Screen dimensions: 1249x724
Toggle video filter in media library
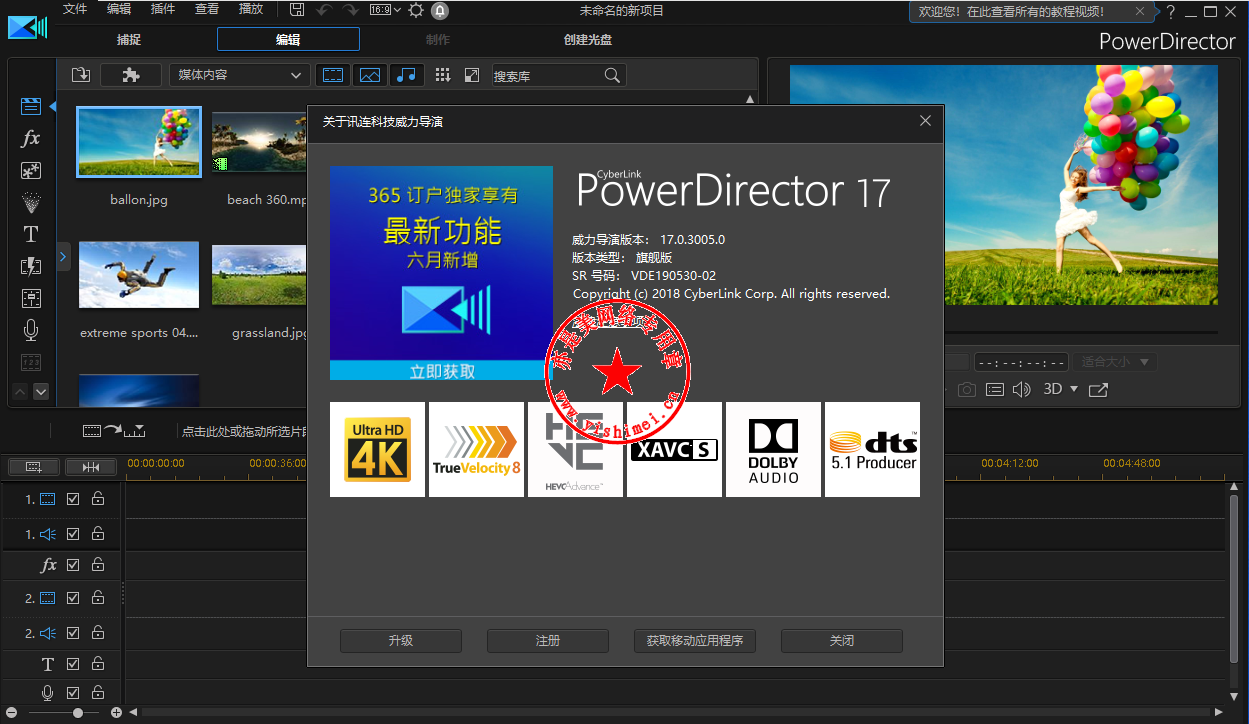tap(333, 75)
